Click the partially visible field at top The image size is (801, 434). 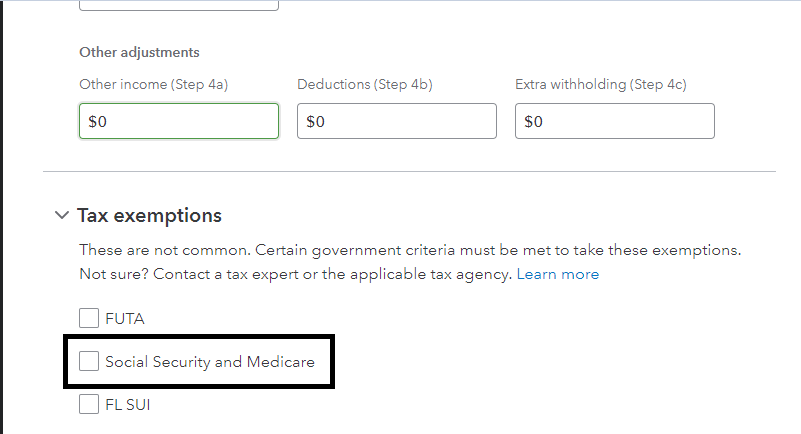coord(178,5)
